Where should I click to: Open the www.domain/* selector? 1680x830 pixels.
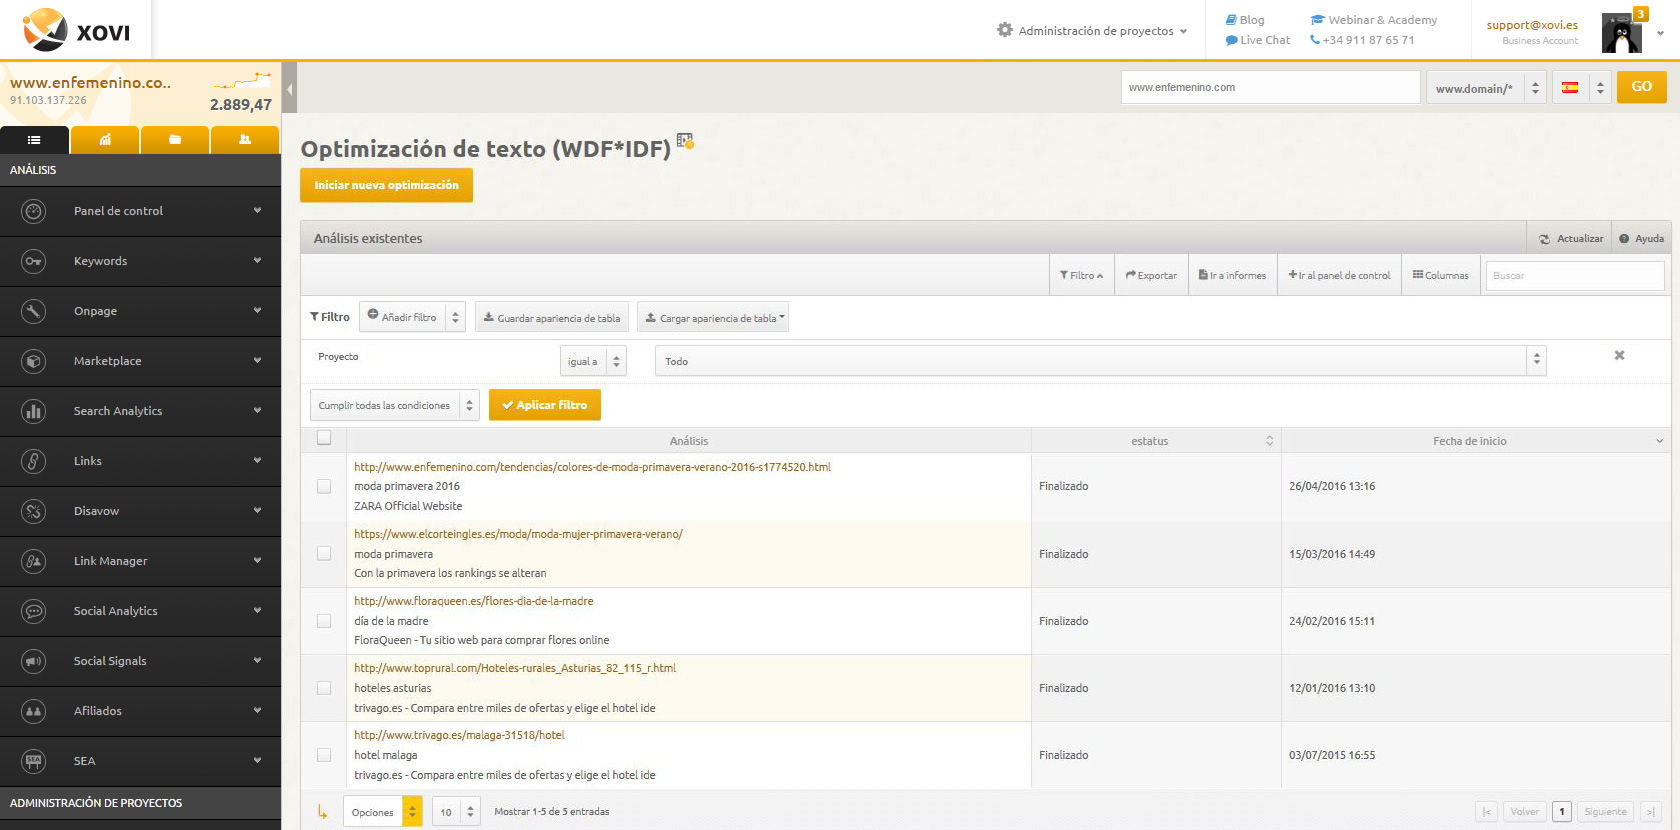pyautogui.click(x=1486, y=88)
